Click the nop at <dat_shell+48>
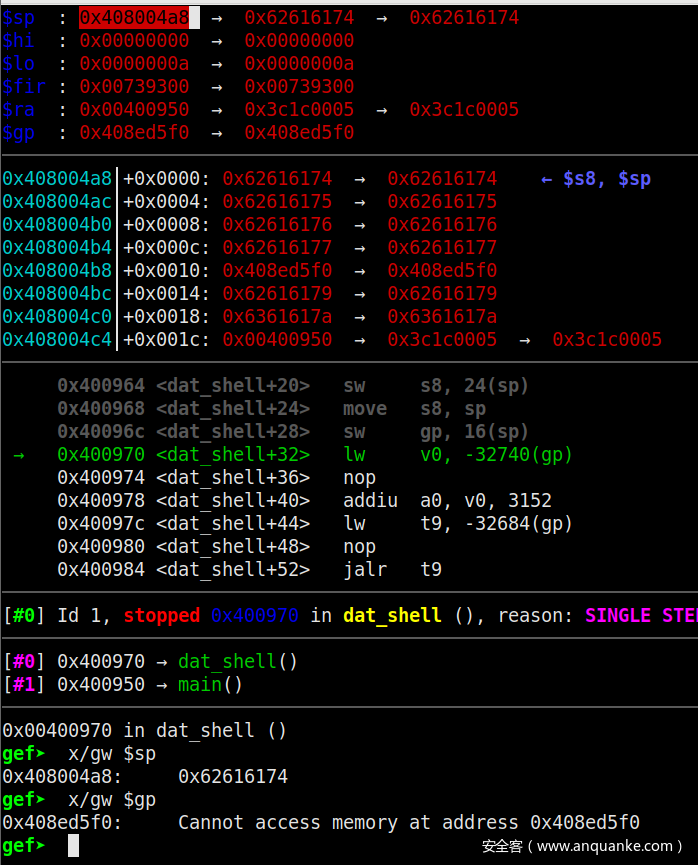 pos(359,547)
